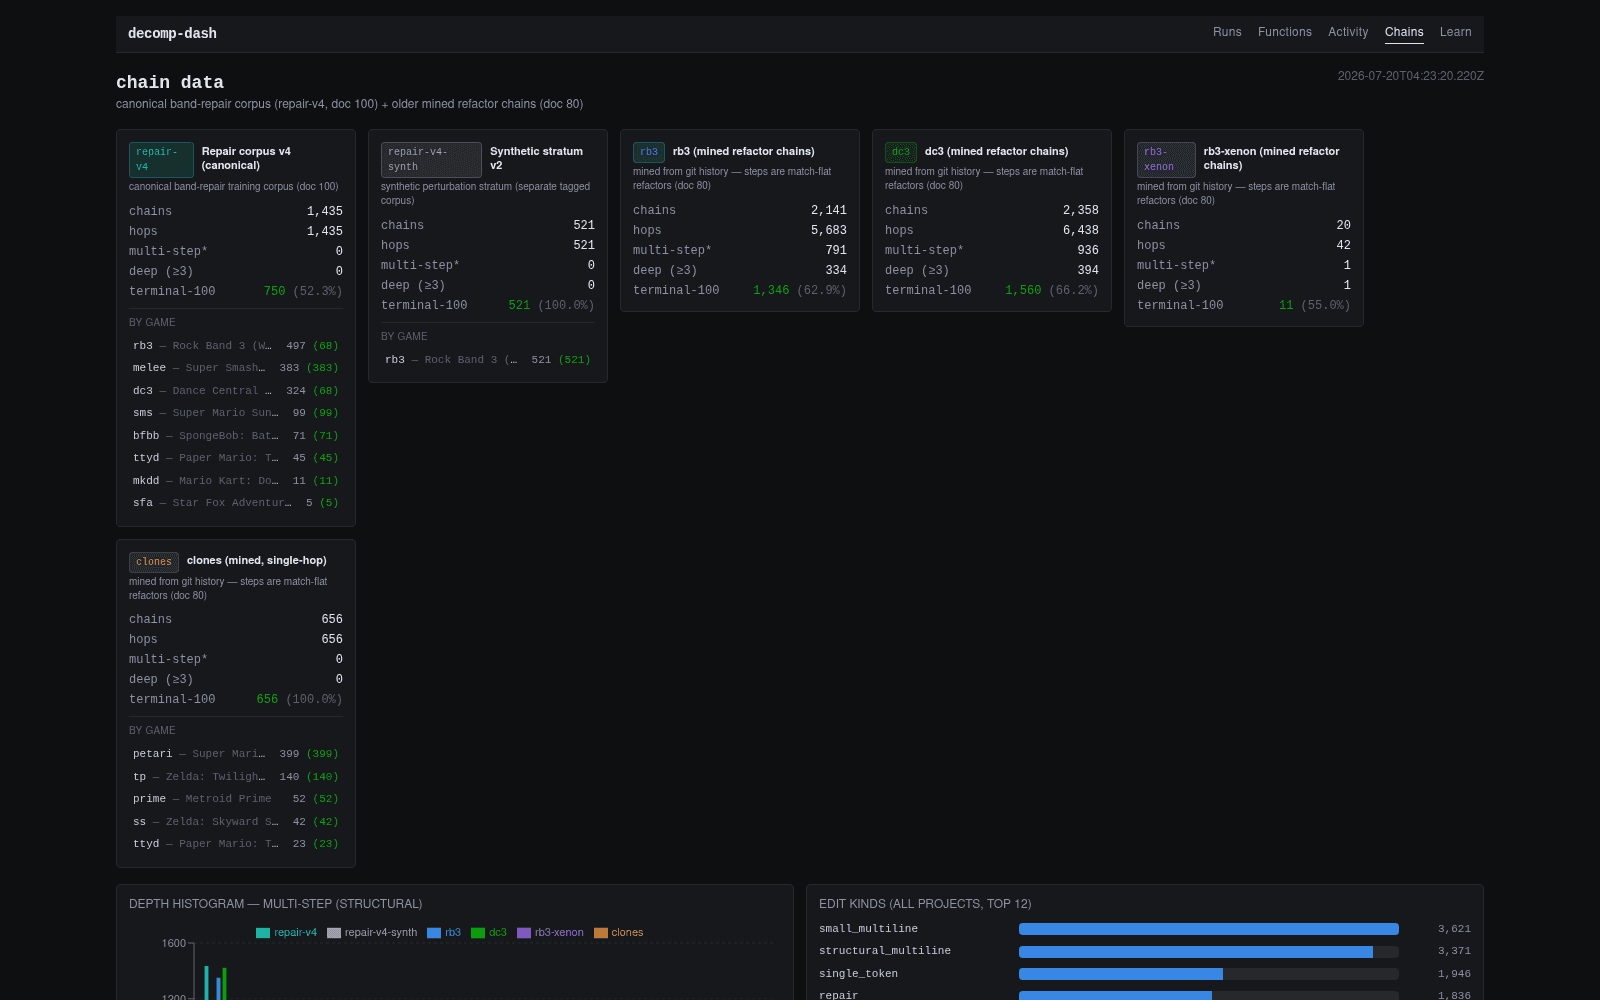The image size is (1600, 1000).
Task: Select rb3 row with 521 in Synthetic stratum
Action: [488, 360]
